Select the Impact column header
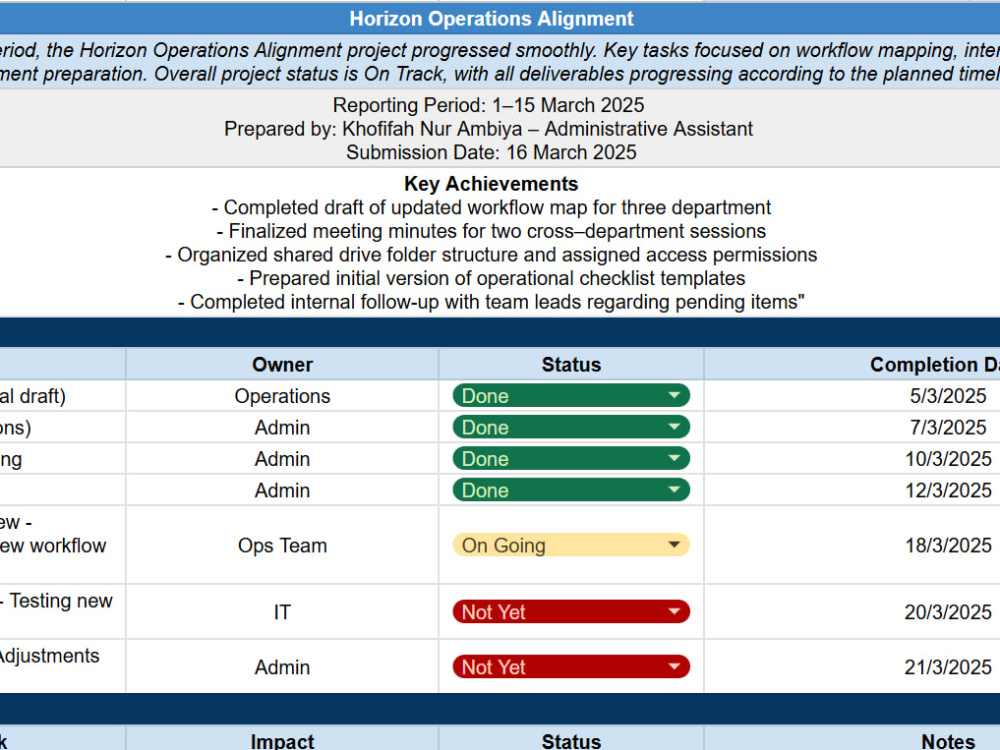1000x750 pixels. point(282,740)
